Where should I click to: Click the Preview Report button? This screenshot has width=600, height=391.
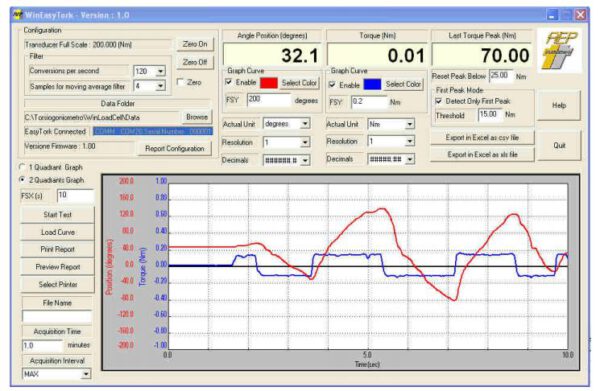point(57,267)
